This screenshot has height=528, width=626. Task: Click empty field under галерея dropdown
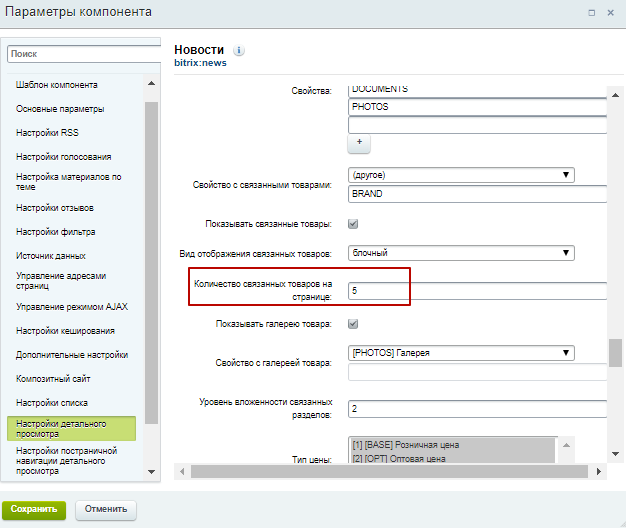(477, 372)
